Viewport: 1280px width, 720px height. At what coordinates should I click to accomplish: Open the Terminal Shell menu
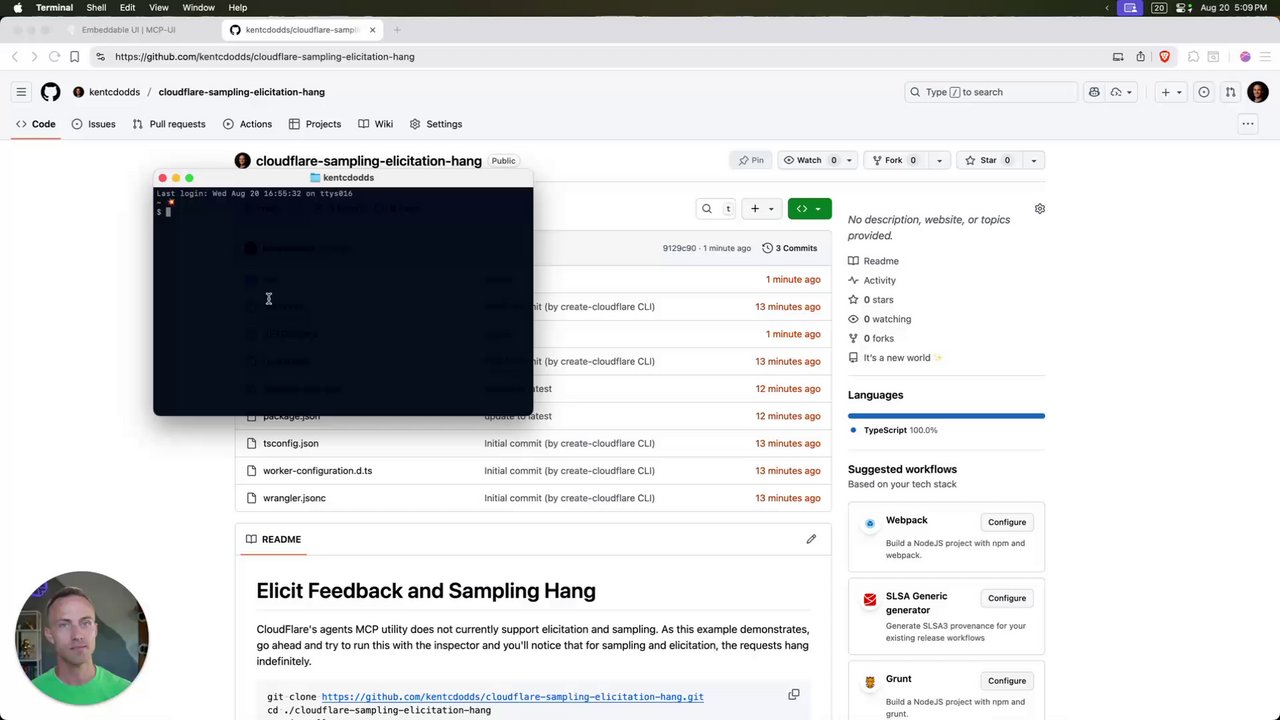[96, 8]
